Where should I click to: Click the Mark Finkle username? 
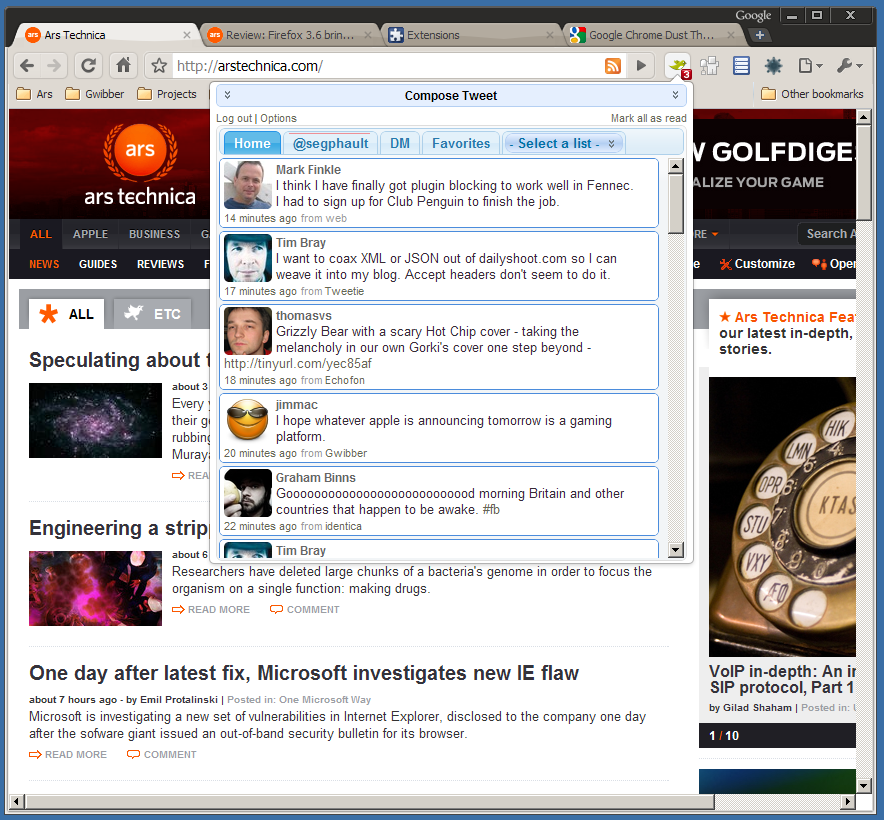(308, 170)
